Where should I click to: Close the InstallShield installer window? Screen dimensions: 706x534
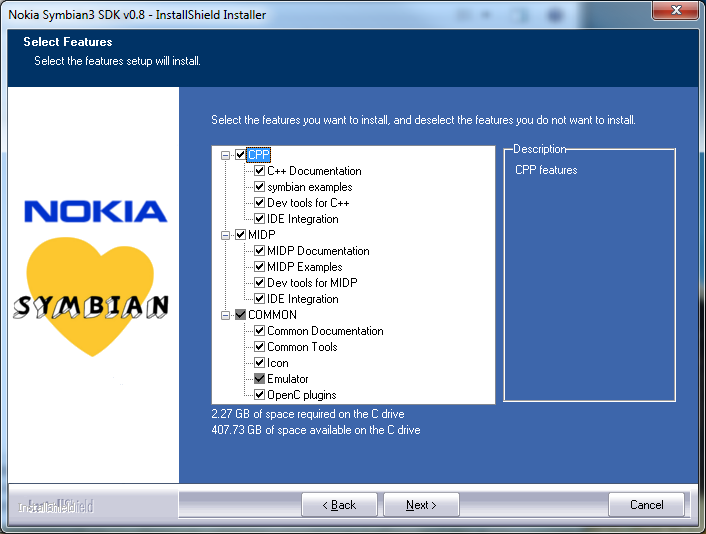point(676,10)
